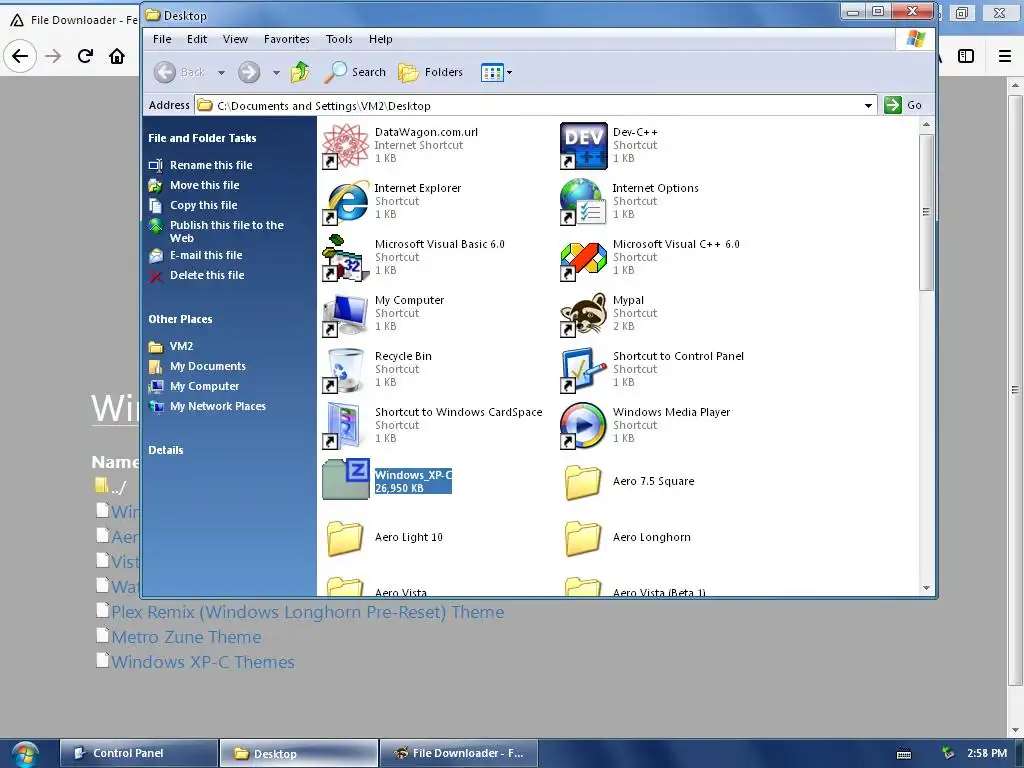Select the Recycle Bin shortcut icon
1024x768 pixels.
345,370
